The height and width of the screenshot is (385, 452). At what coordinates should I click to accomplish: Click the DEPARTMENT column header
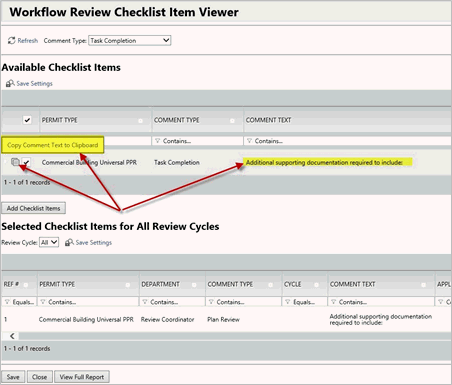(160, 284)
